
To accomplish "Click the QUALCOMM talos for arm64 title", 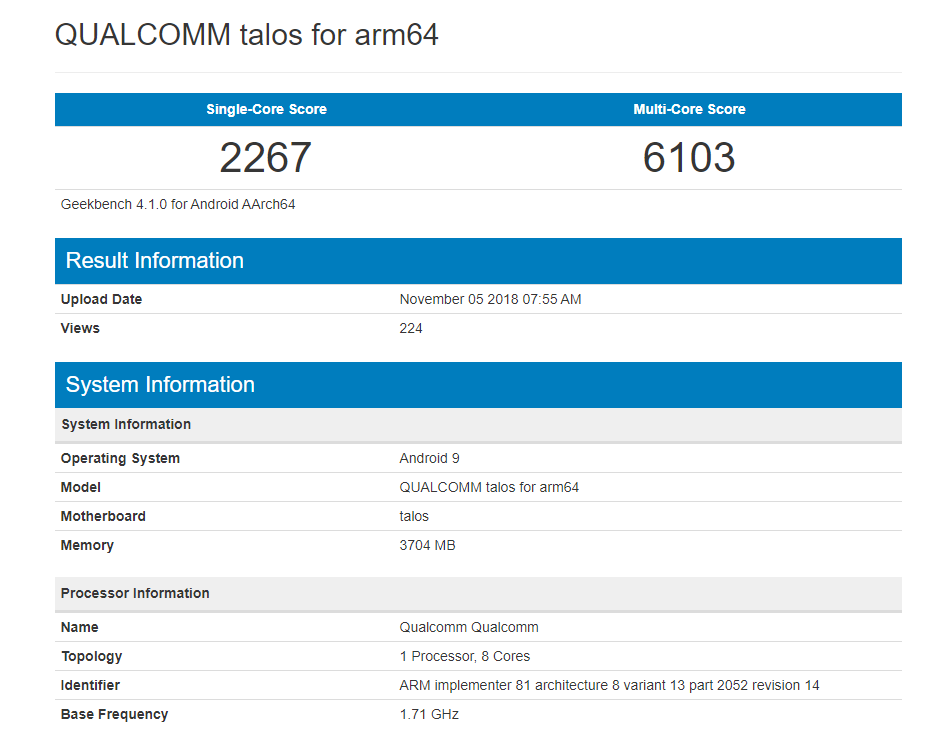I will coord(246,34).
